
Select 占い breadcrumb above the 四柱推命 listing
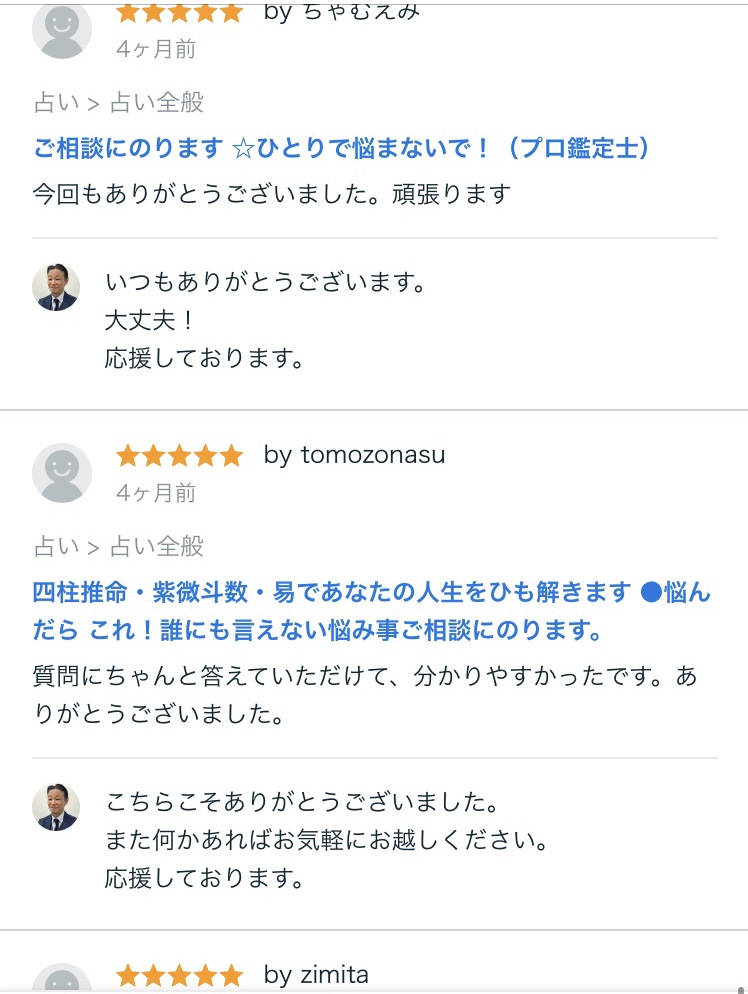click(x=56, y=546)
